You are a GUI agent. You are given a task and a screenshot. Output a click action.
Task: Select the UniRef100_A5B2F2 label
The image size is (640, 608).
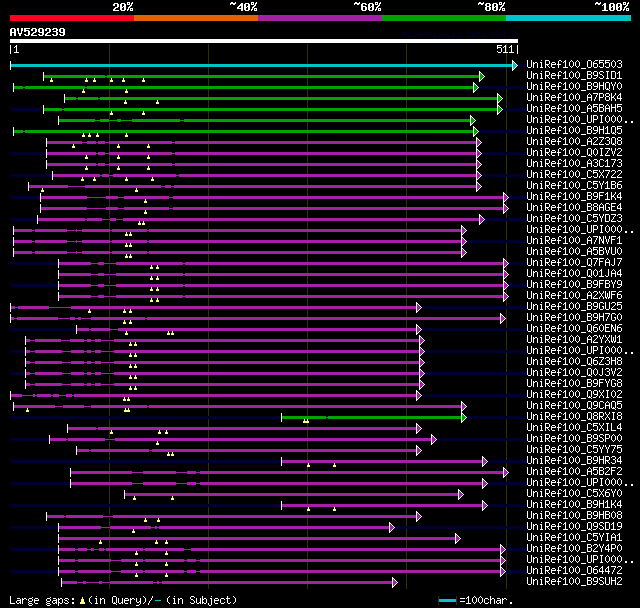574,472
